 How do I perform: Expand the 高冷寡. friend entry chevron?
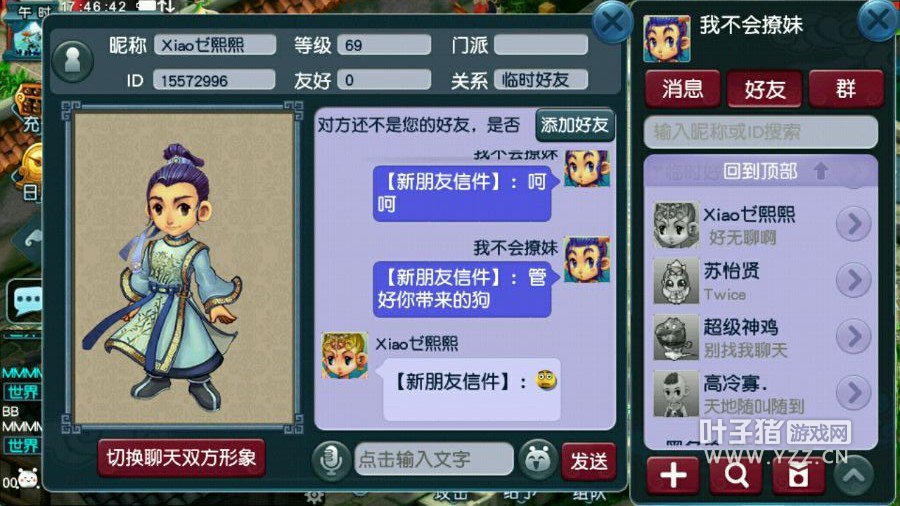click(x=854, y=392)
